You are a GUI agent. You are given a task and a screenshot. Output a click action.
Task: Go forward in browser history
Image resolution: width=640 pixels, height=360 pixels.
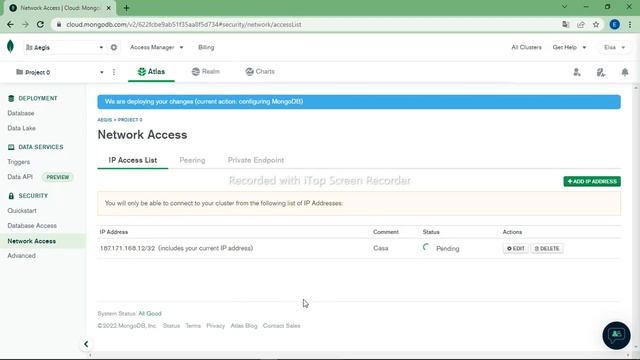(25, 24)
